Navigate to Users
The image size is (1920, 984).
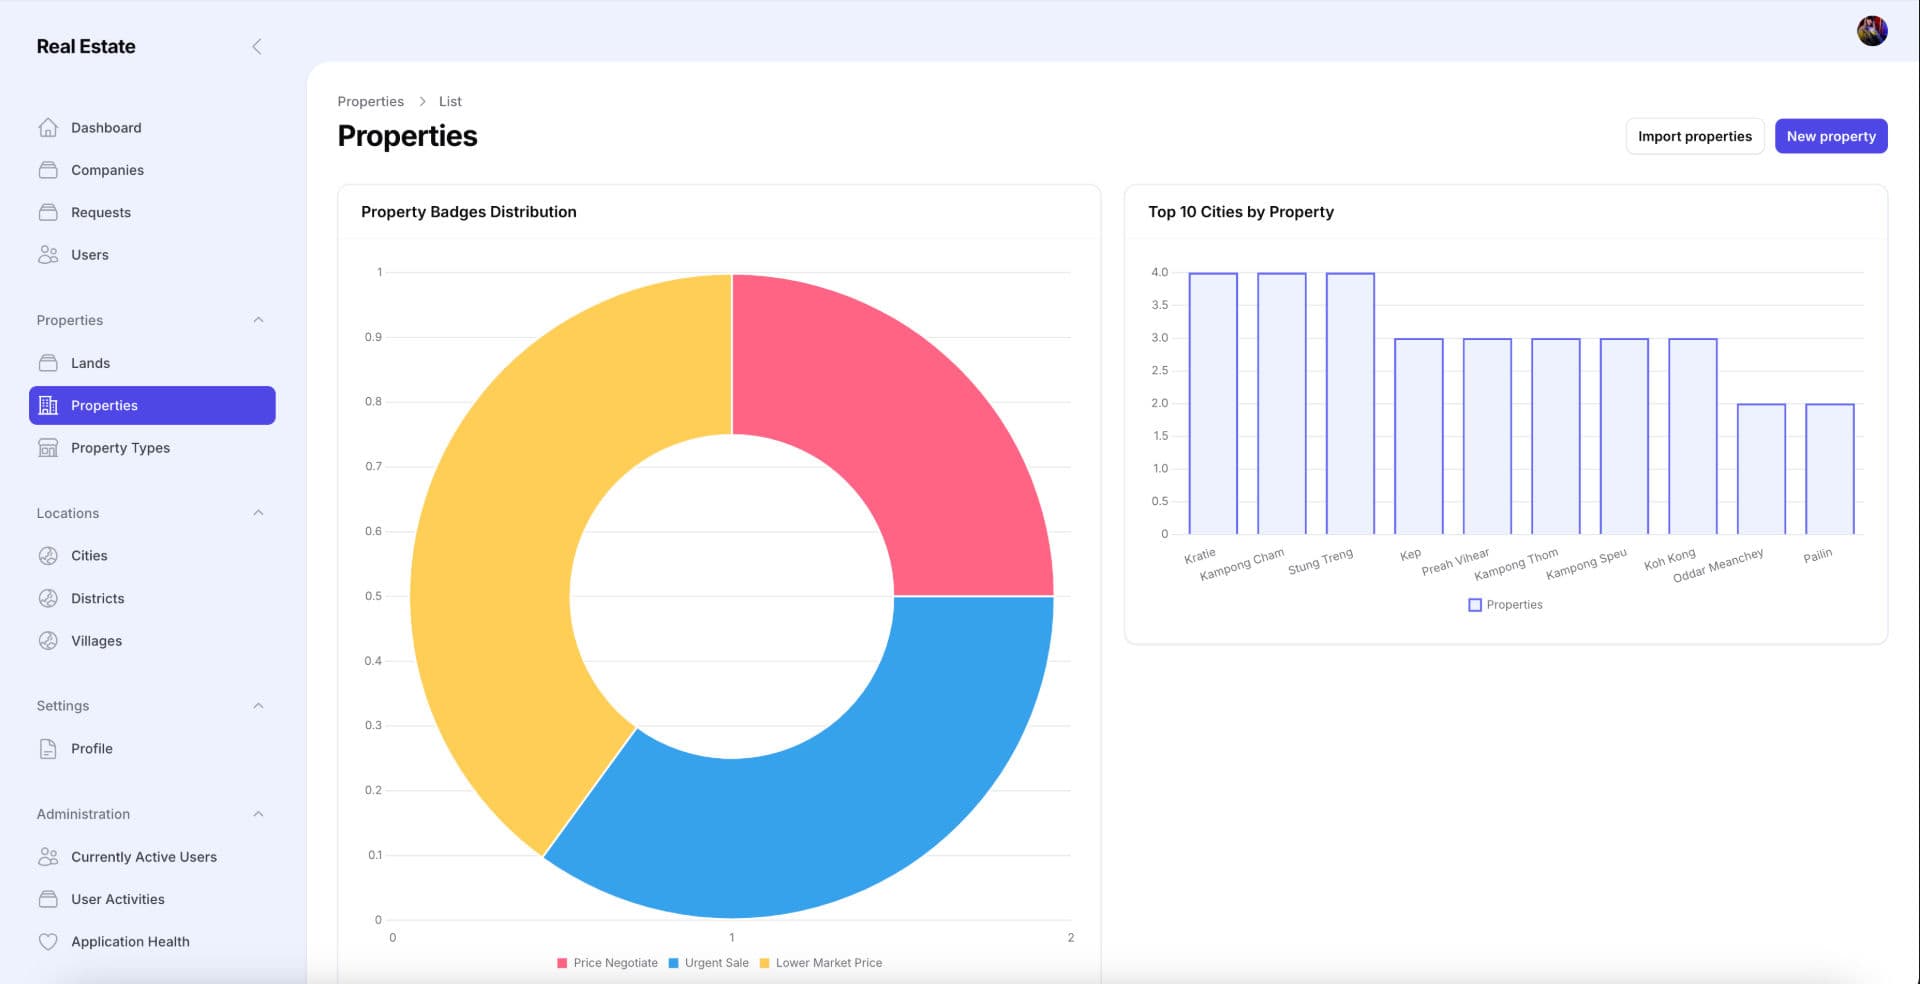[x=152, y=255]
